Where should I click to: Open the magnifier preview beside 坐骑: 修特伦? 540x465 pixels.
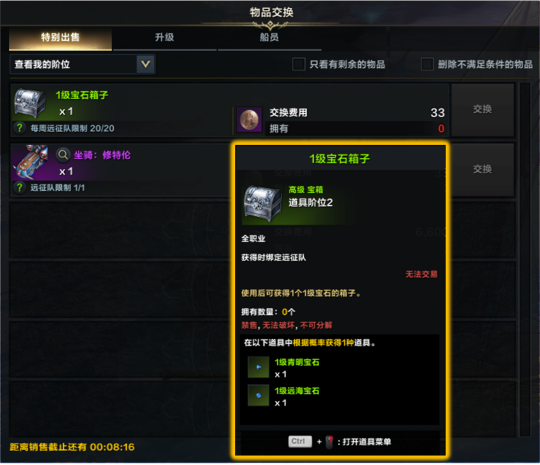click(x=63, y=155)
